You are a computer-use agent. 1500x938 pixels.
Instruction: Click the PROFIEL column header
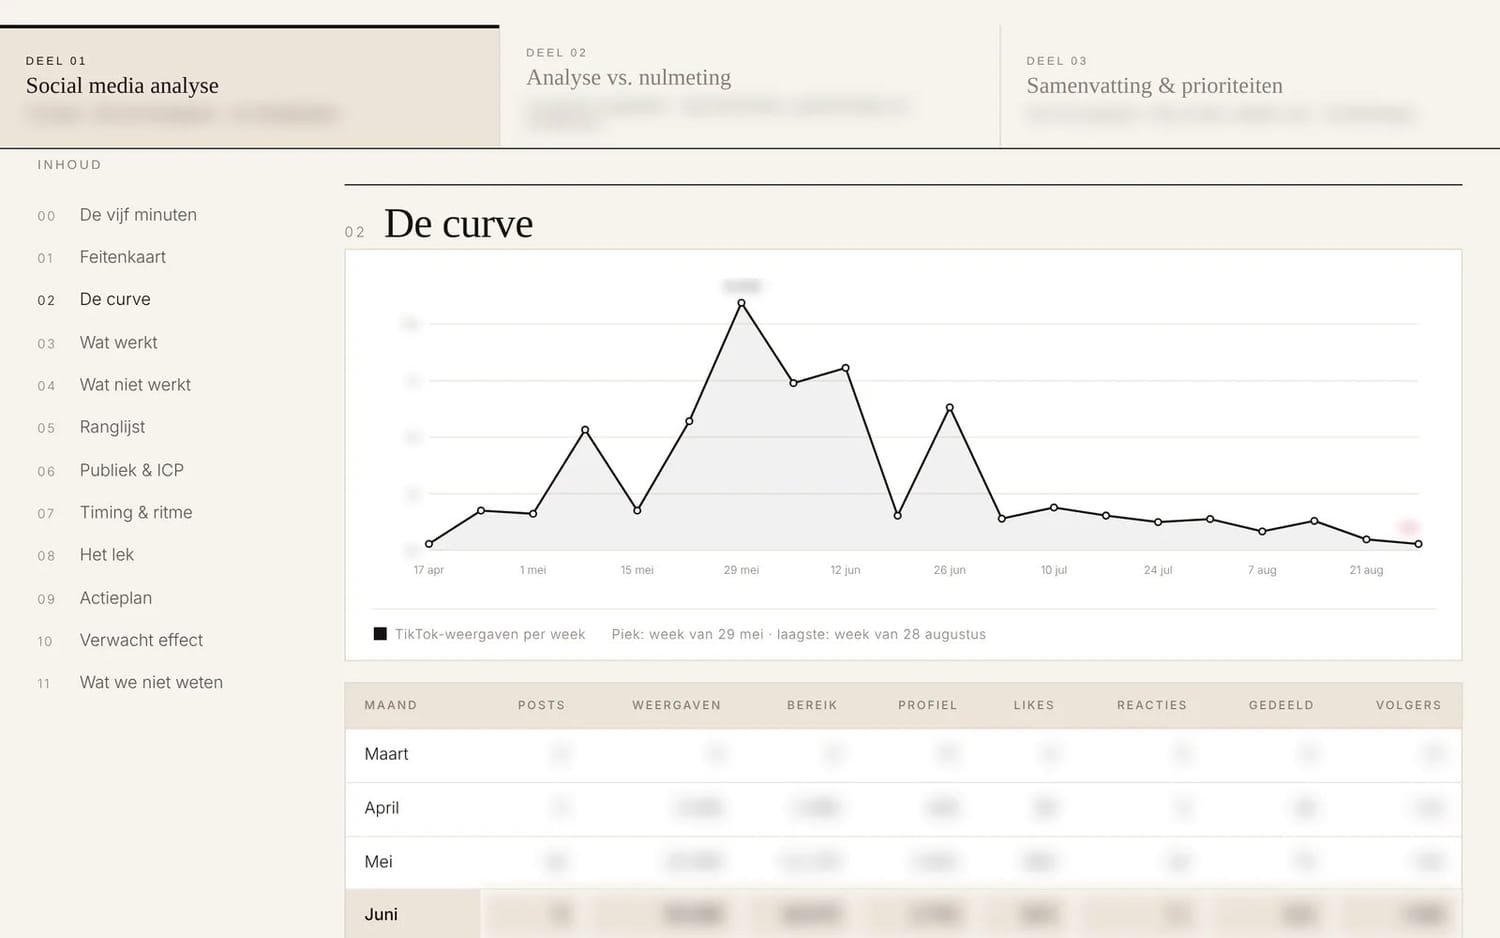click(x=927, y=705)
